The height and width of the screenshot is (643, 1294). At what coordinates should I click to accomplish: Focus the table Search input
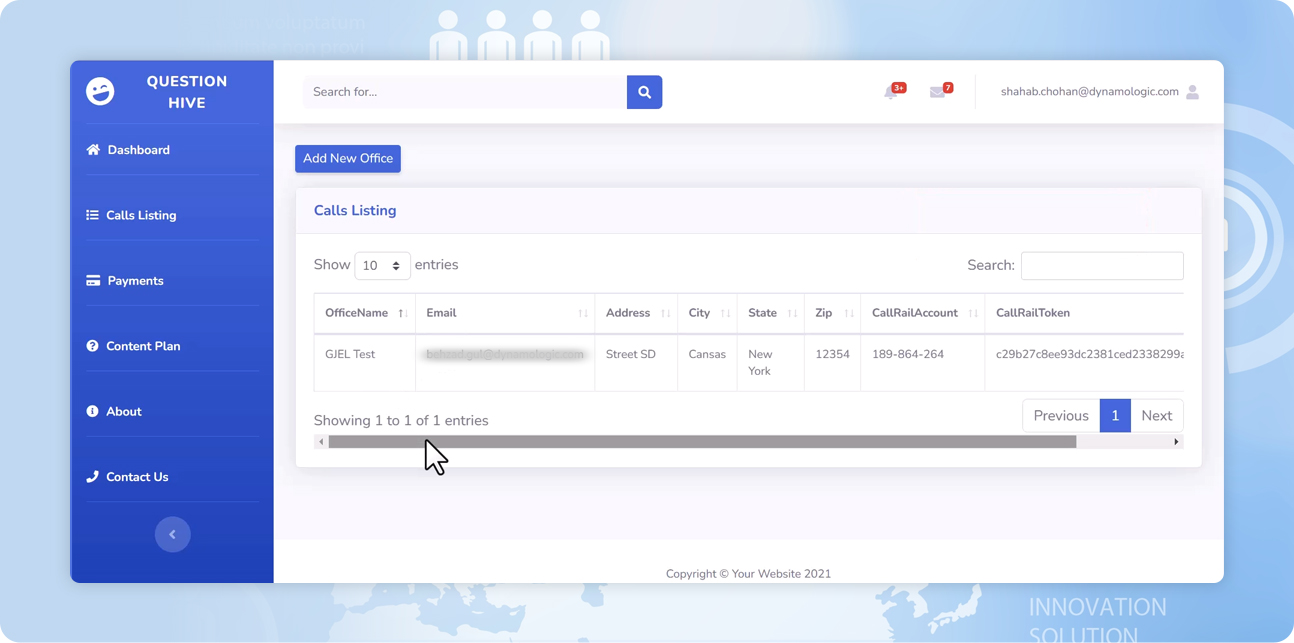(x=1102, y=266)
